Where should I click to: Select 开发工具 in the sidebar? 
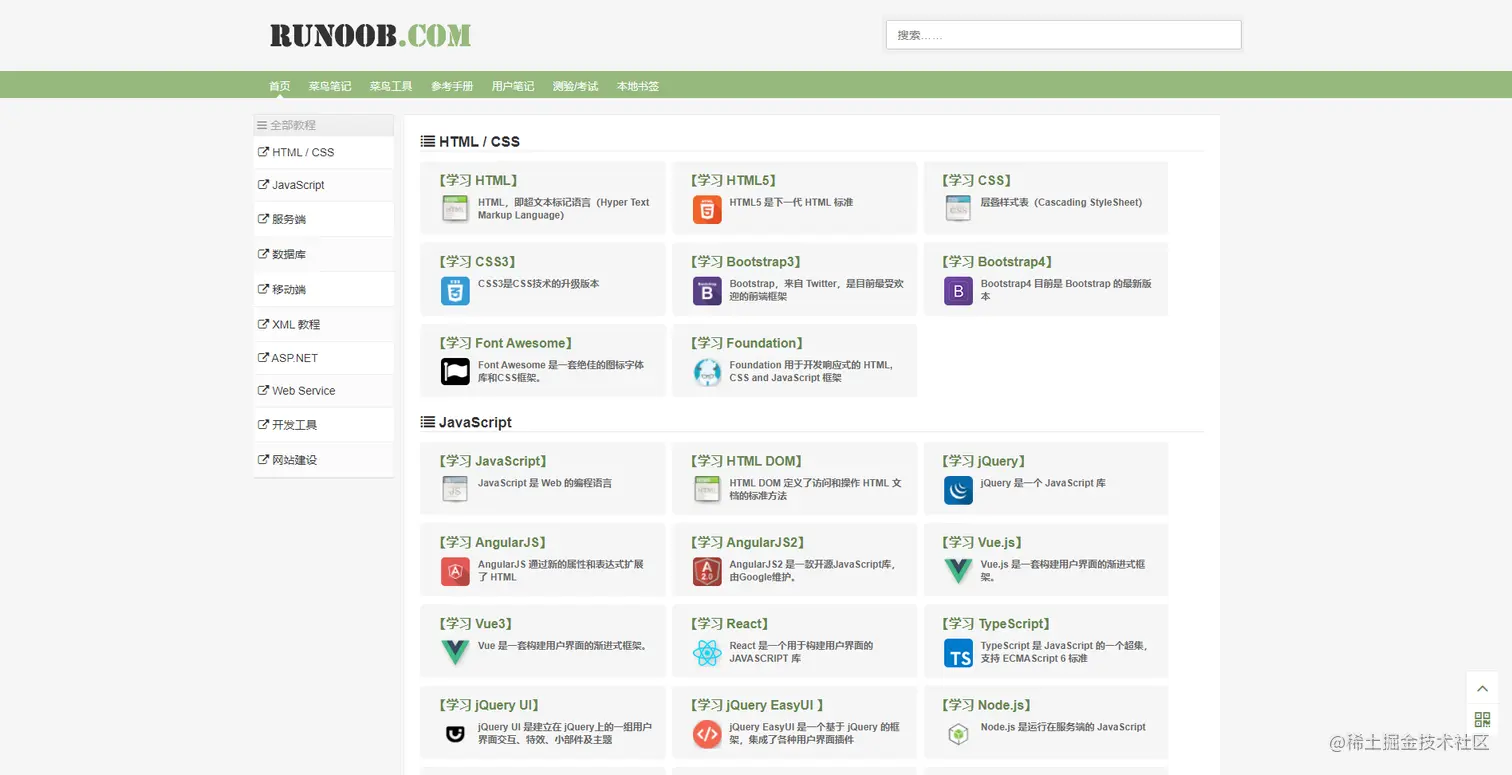point(324,425)
